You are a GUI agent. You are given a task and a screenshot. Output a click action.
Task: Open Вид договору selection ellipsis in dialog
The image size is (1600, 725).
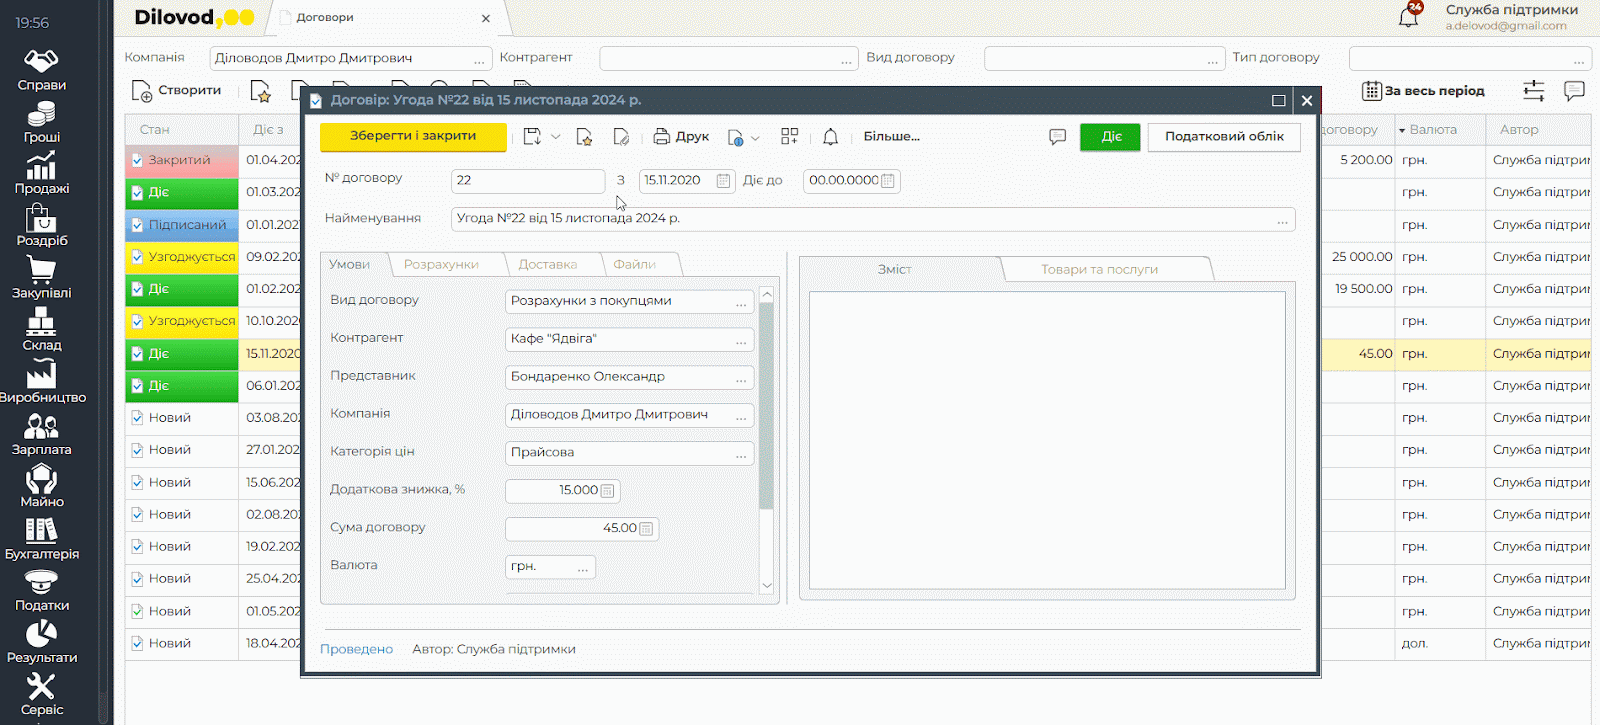click(741, 302)
